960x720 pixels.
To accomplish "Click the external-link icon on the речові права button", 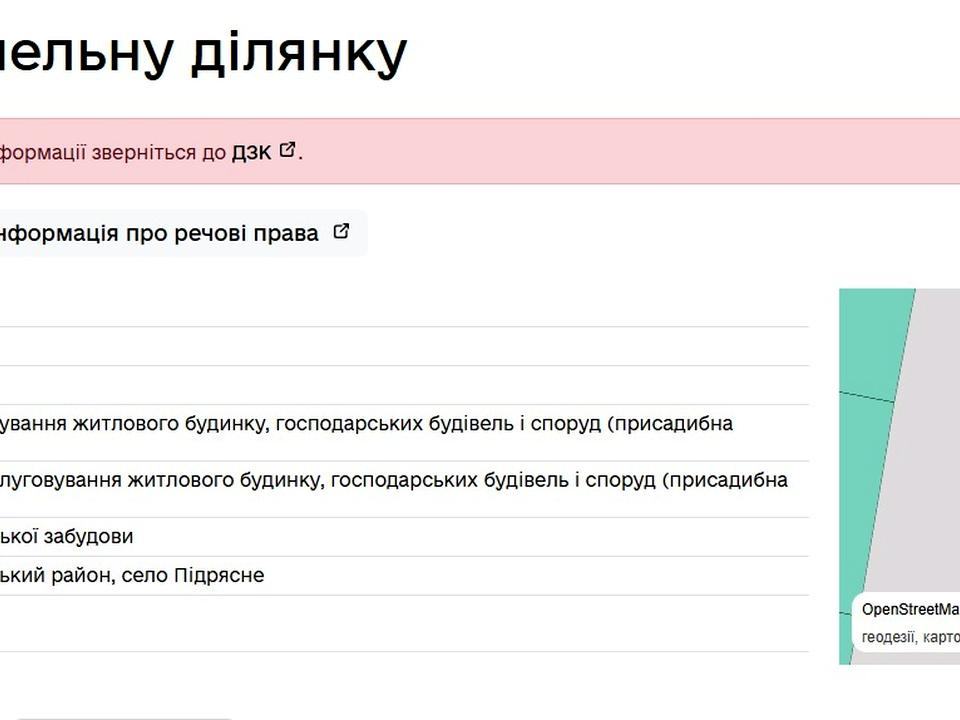I will click(x=341, y=232).
